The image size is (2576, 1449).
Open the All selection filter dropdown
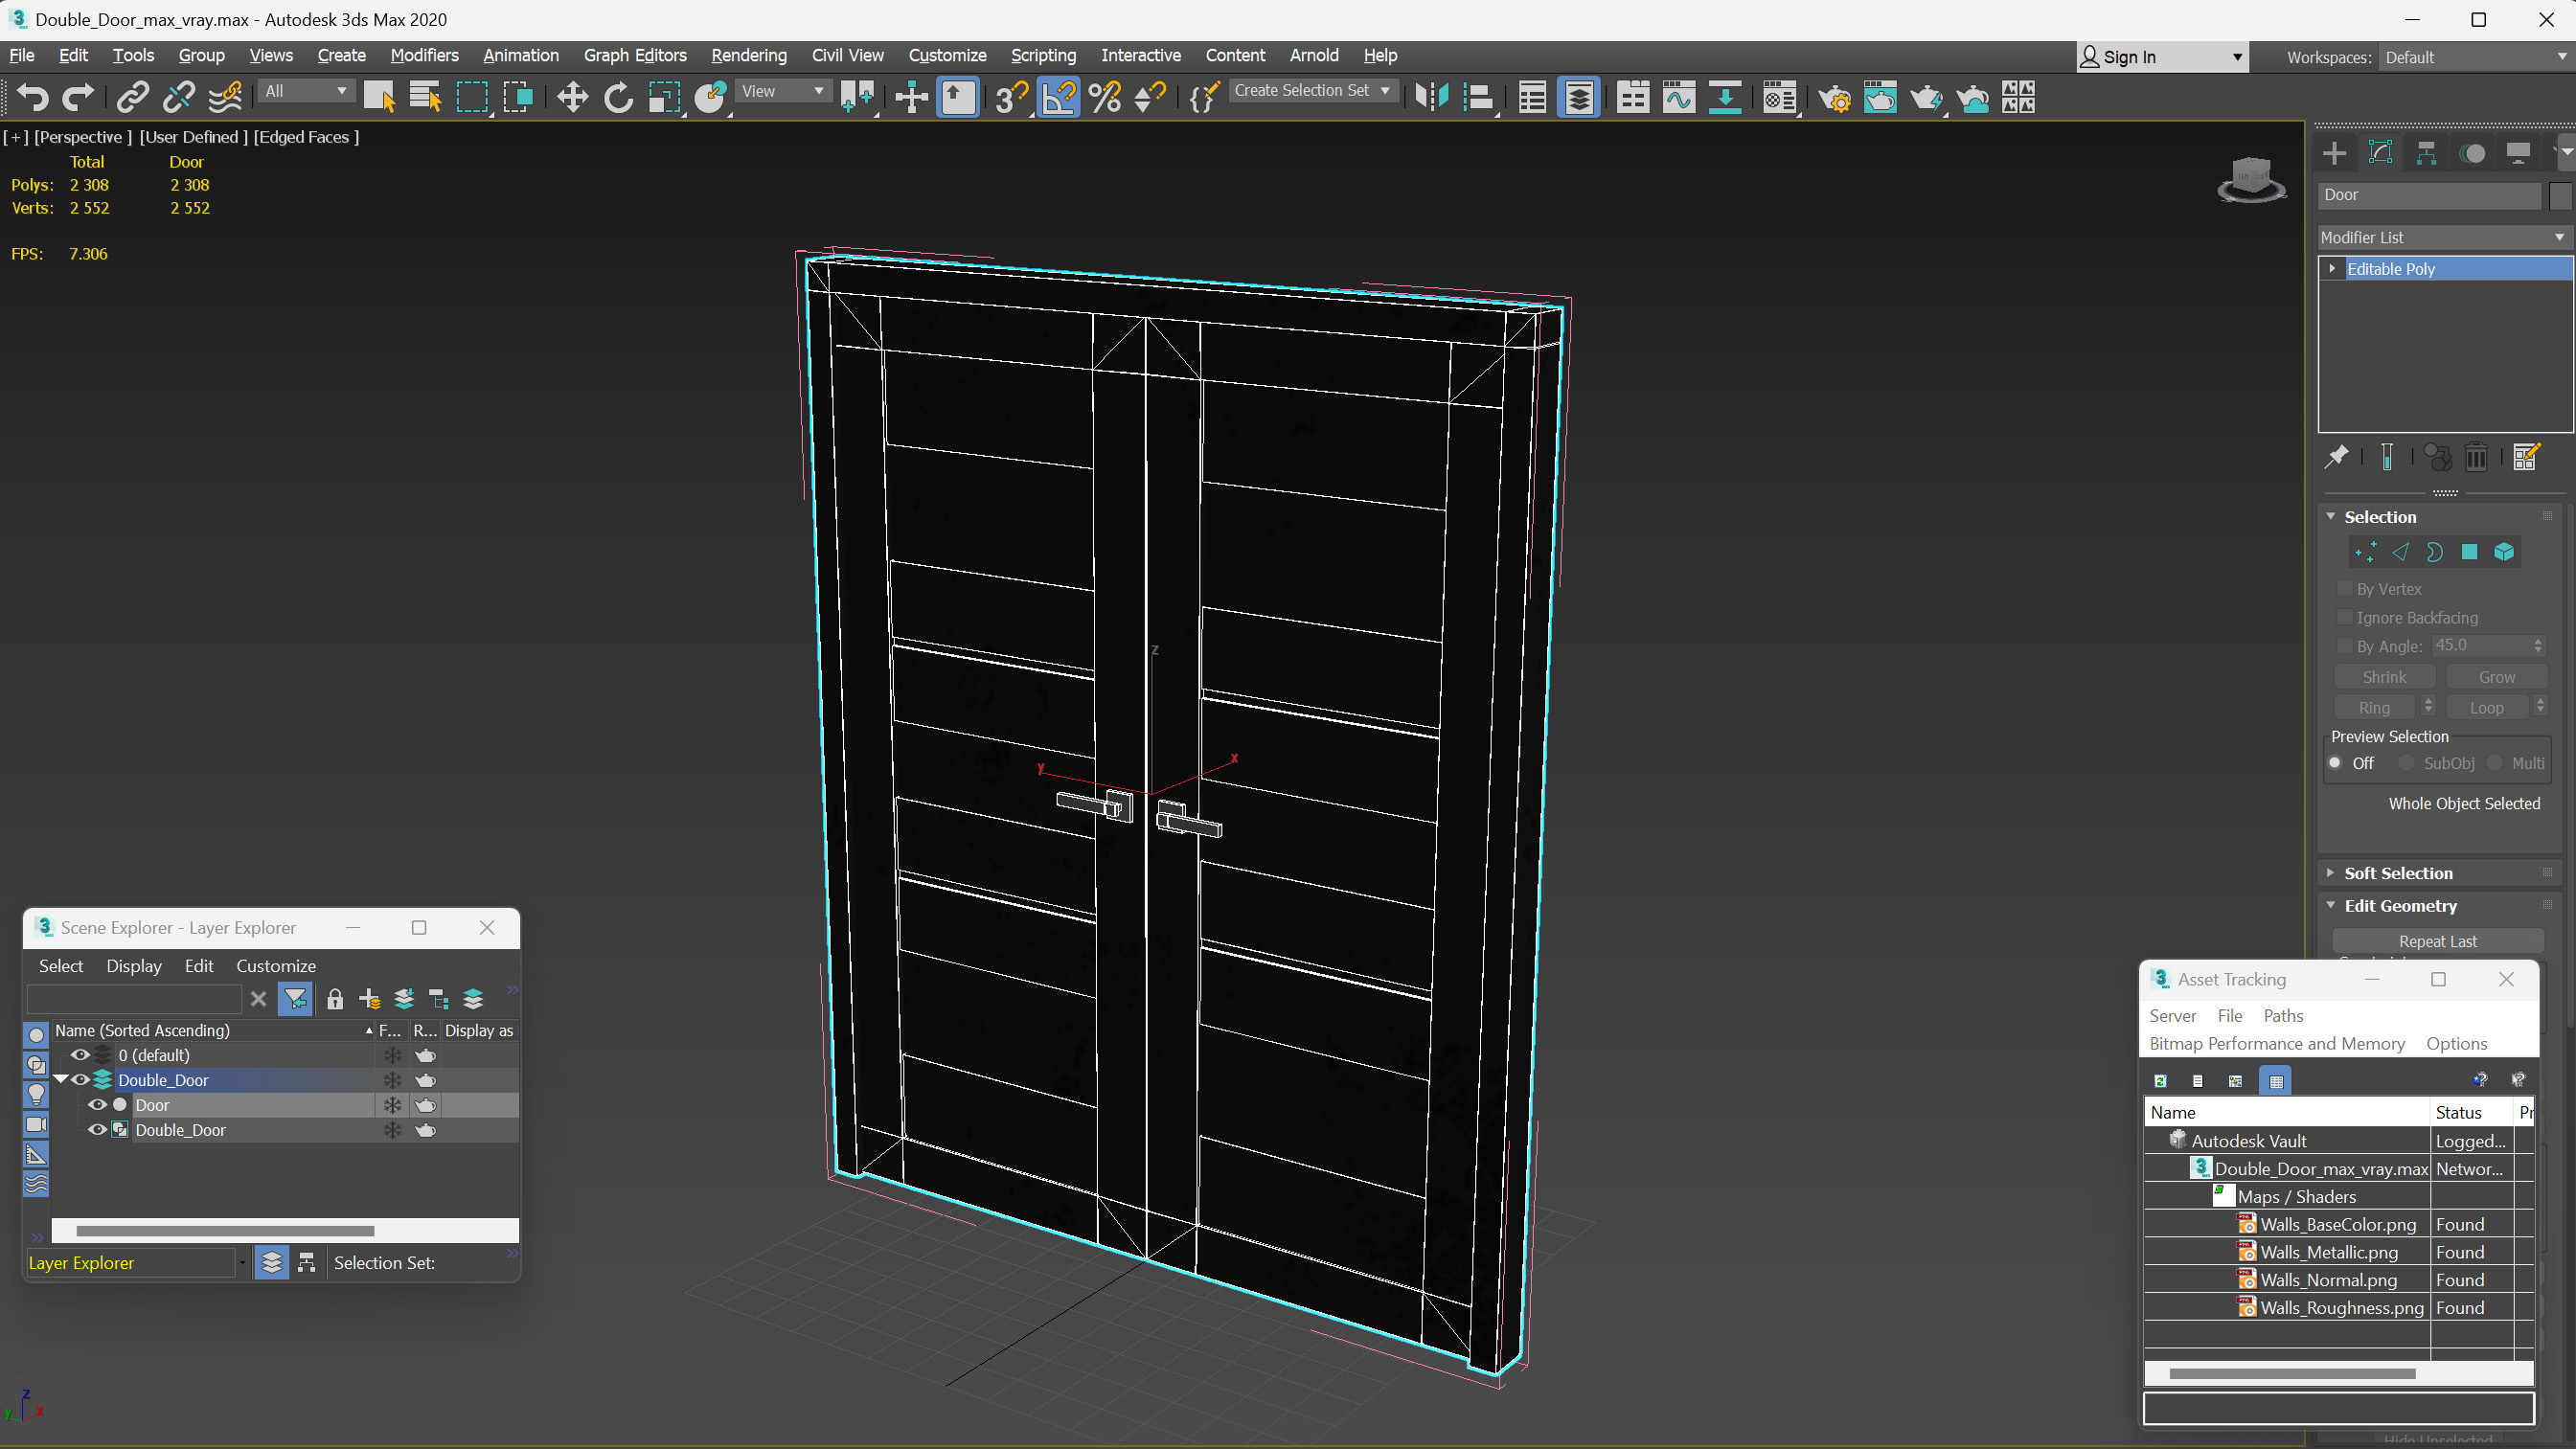[304, 90]
